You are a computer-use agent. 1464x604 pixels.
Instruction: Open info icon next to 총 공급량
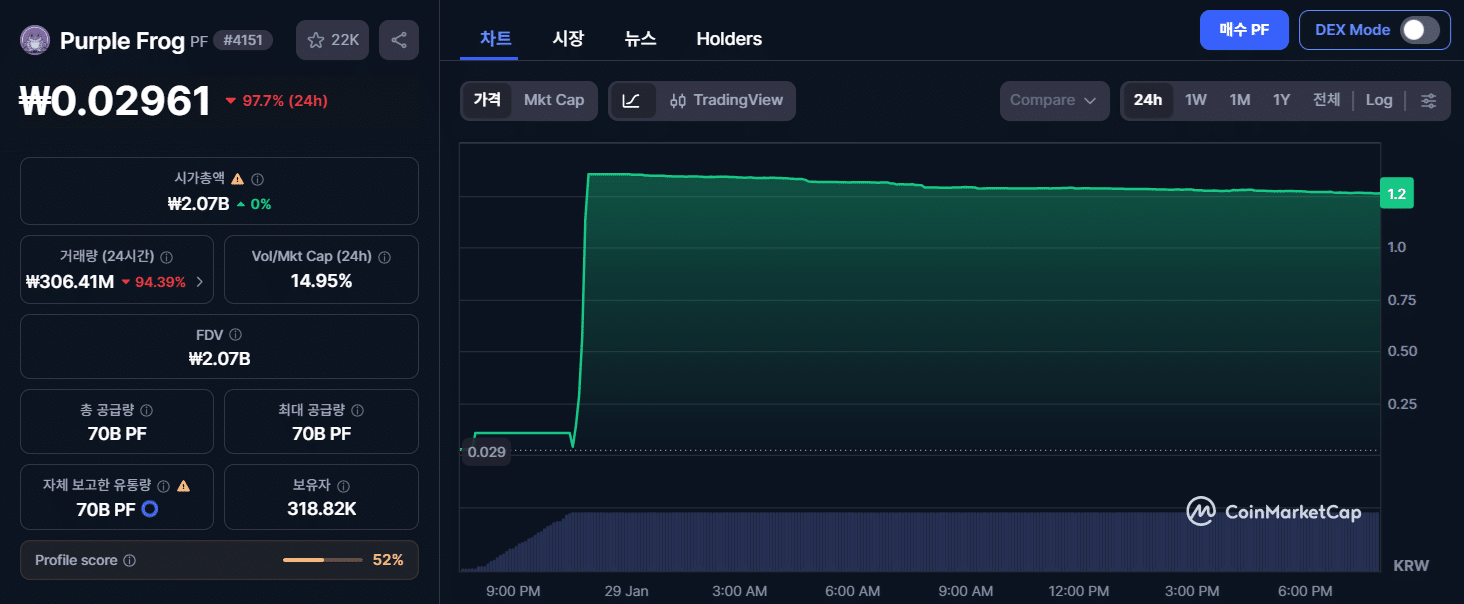(147, 410)
